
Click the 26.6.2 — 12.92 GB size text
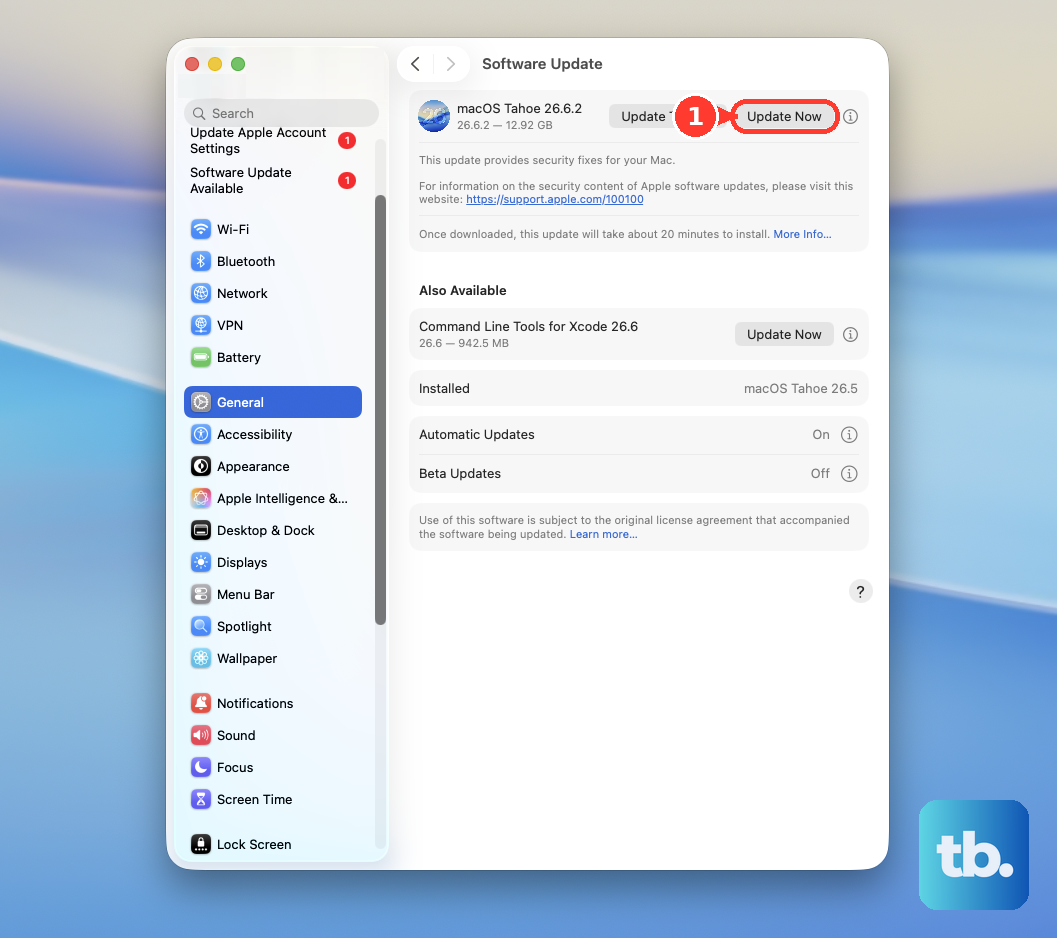(505, 125)
